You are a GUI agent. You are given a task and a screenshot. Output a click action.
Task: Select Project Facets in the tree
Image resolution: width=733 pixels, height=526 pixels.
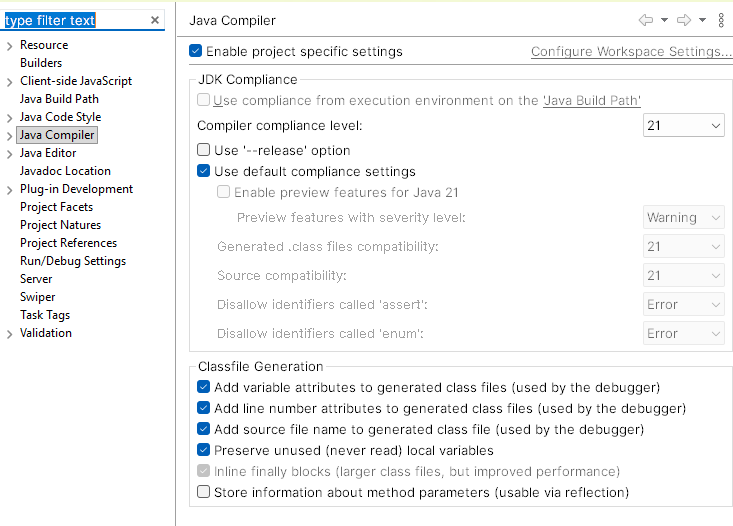coord(56,207)
